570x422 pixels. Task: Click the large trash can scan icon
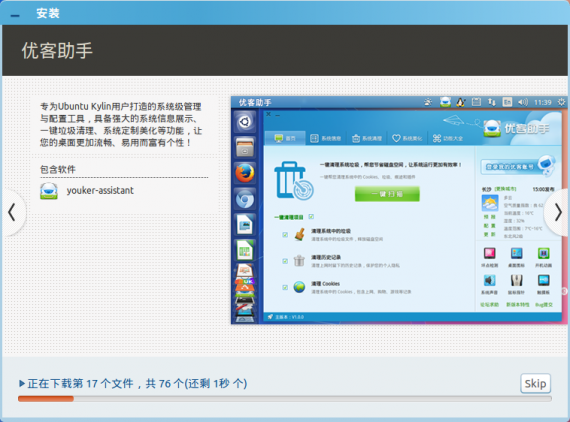tap(294, 181)
